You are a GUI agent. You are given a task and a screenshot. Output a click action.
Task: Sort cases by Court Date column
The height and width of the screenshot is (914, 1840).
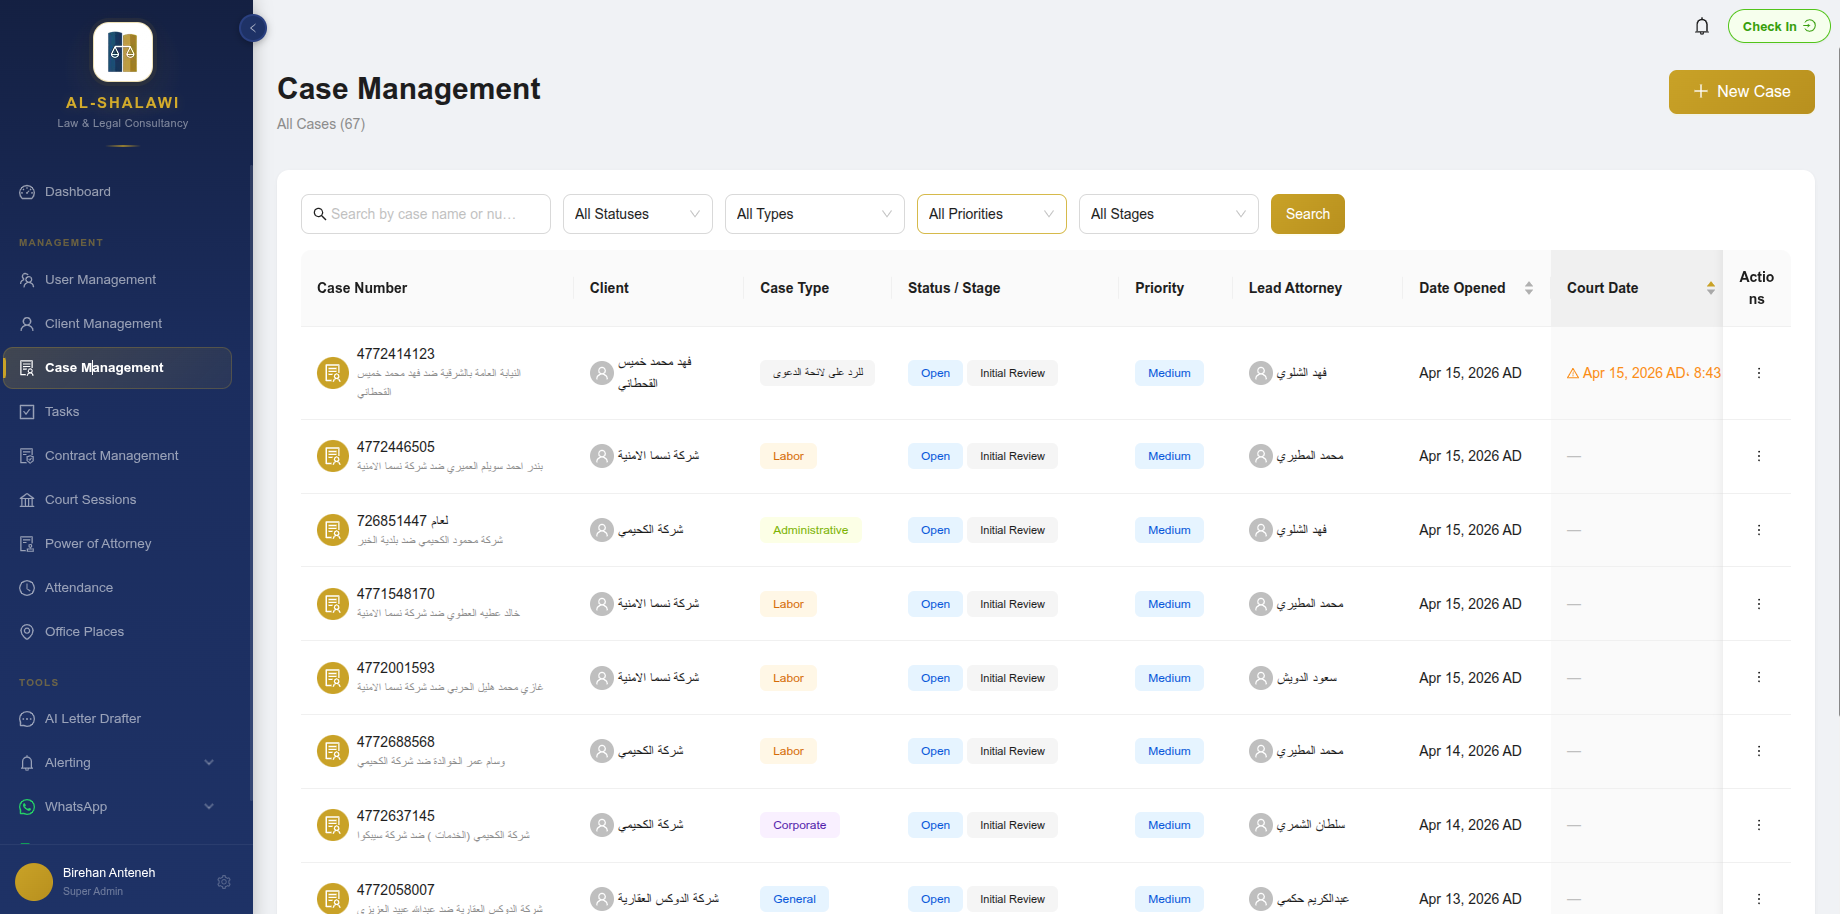pos(1710,288)
